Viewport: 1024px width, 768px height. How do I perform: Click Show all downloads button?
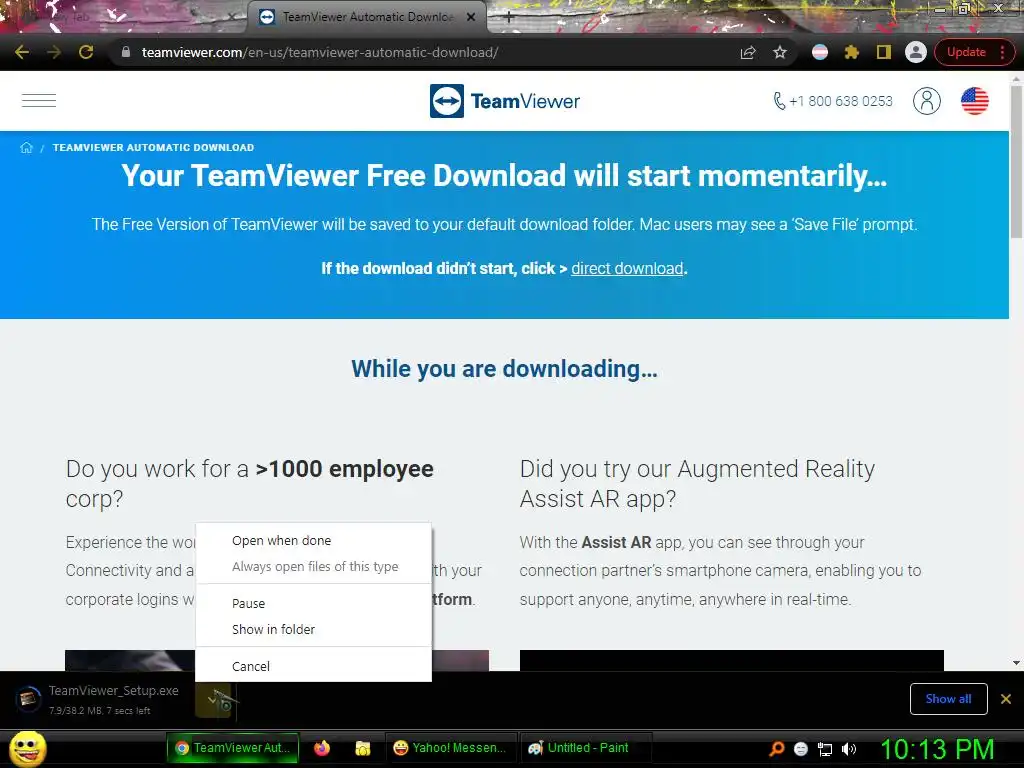click(948, 699)
